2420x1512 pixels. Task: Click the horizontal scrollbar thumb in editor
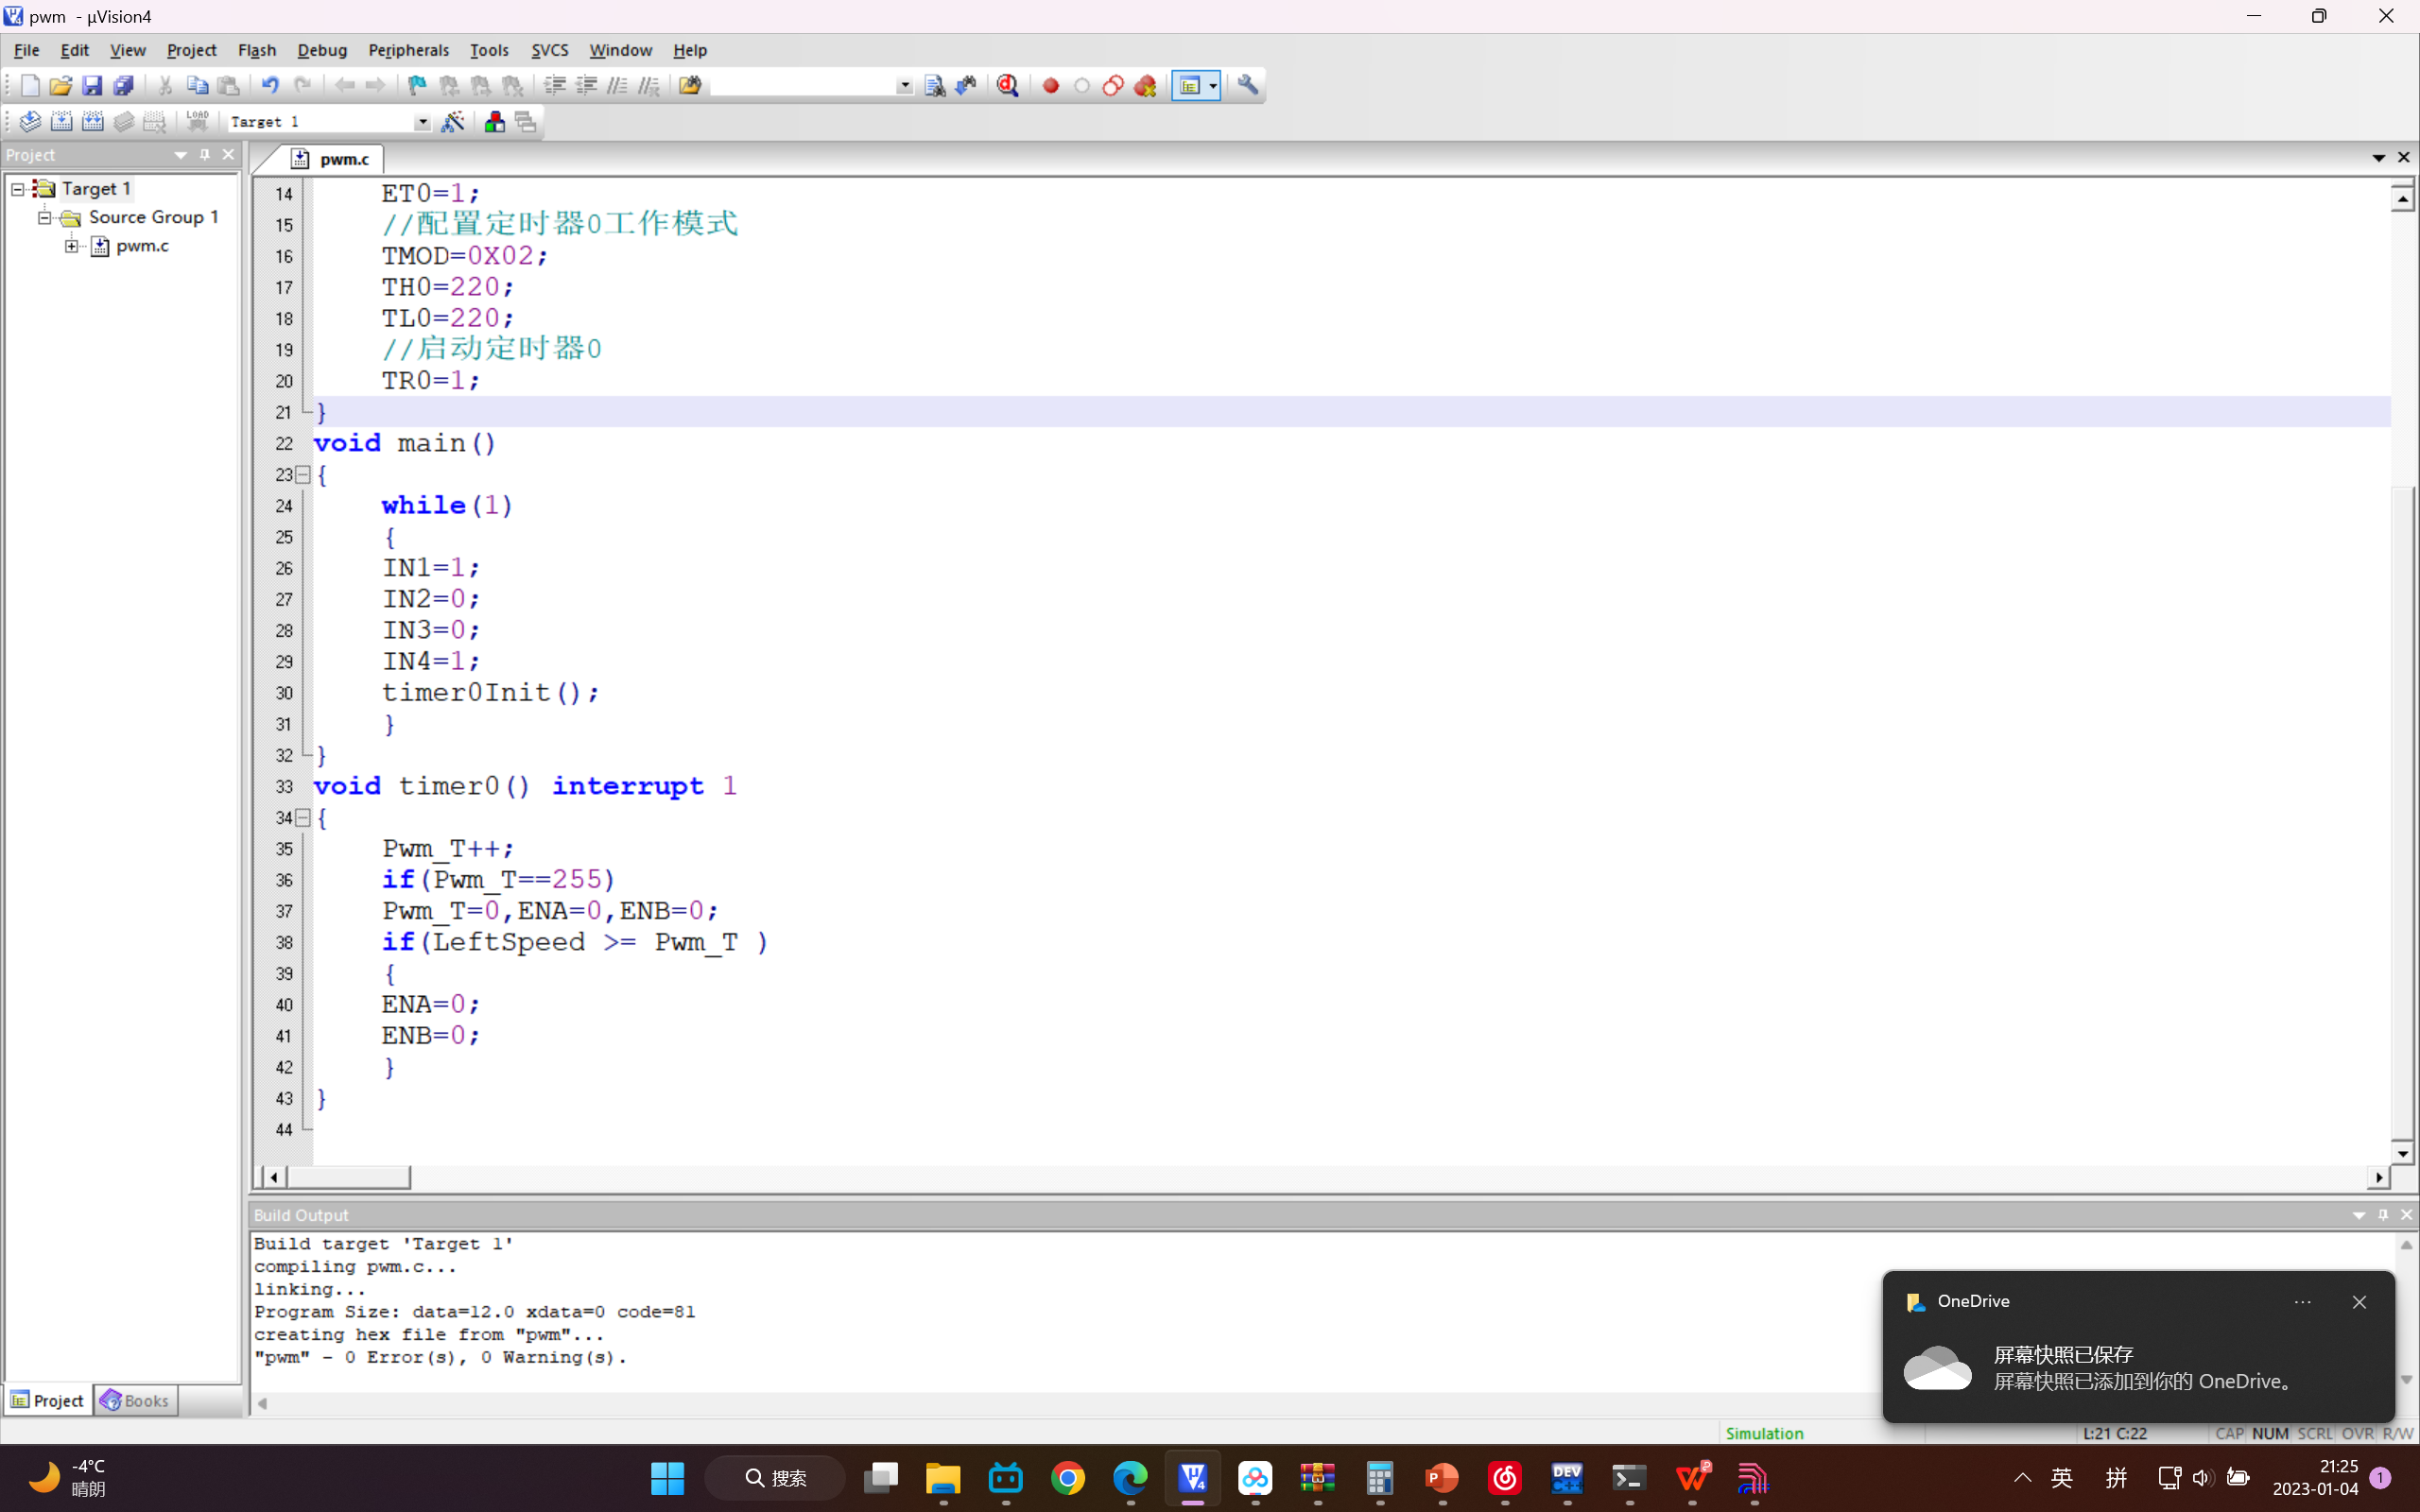tap(347, 1178)
